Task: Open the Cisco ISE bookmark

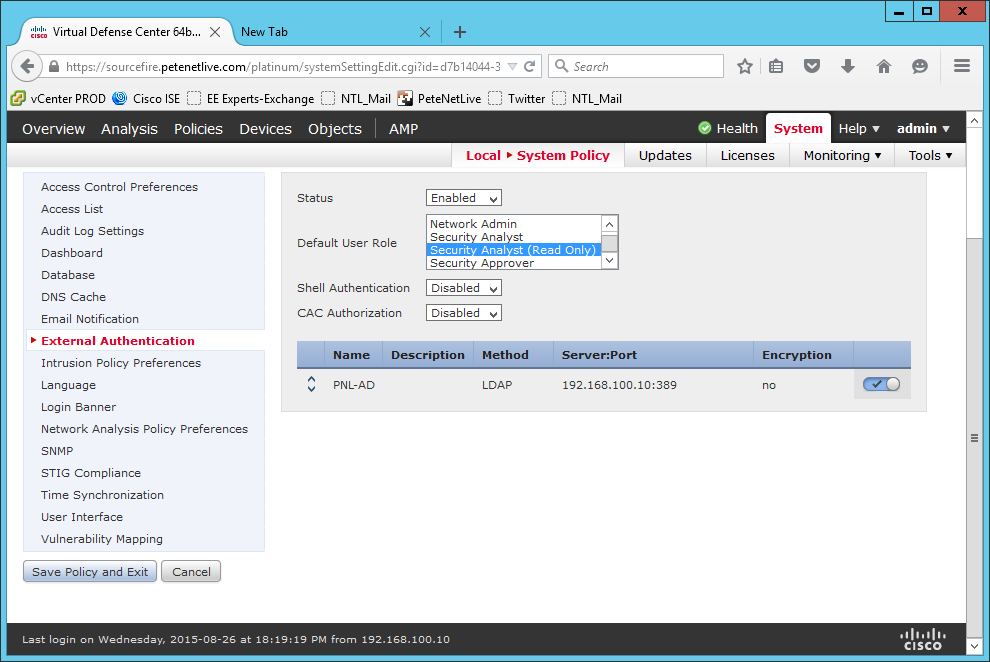Action: 146,98
